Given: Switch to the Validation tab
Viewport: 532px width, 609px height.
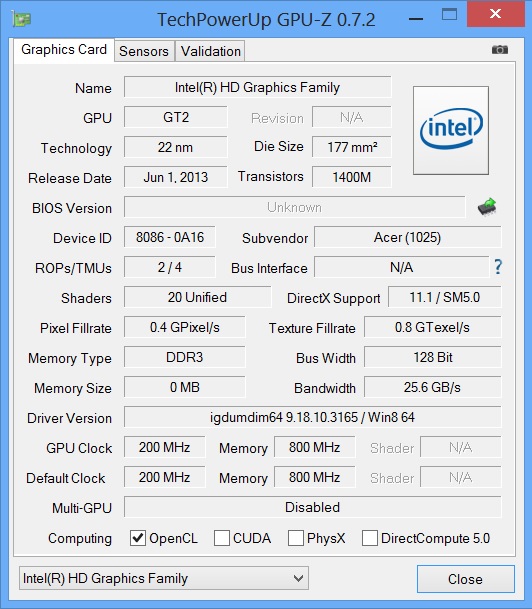Looking at the screenshot, I should click(x=211, y=51).
